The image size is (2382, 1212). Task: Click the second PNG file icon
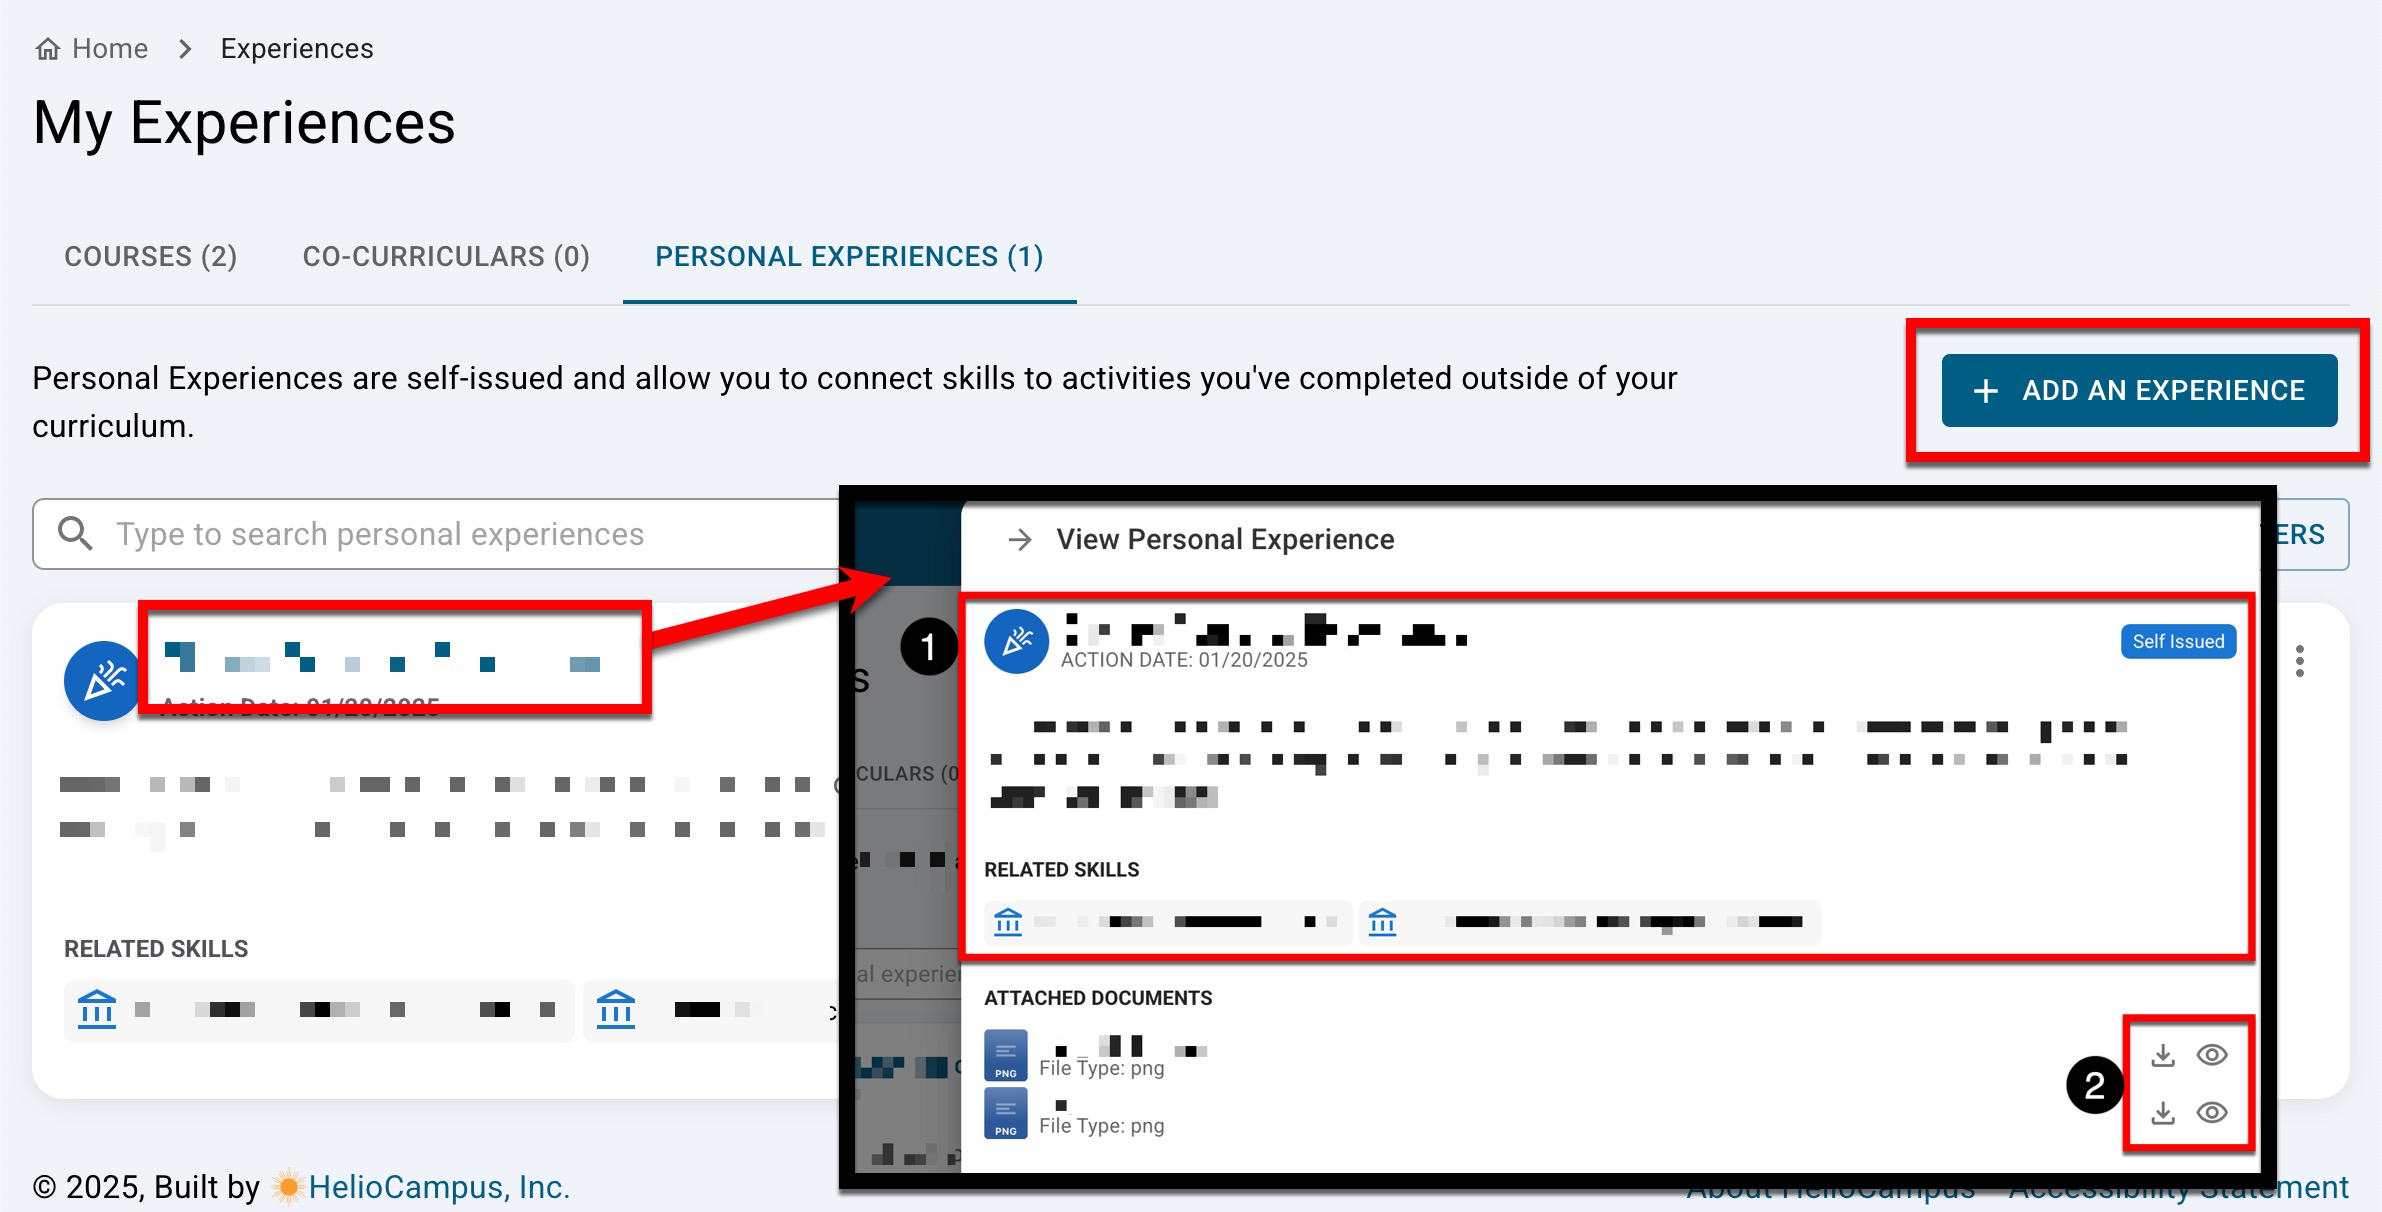[x=1005, y=1113]
